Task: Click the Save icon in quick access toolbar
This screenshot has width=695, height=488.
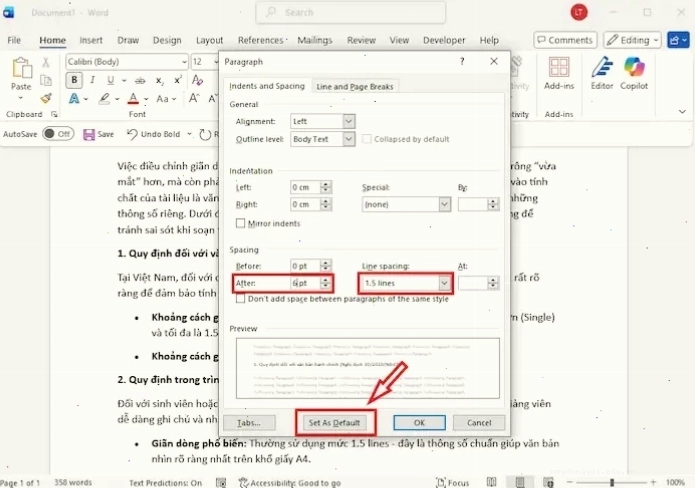Action: click(x=89, y=134)
